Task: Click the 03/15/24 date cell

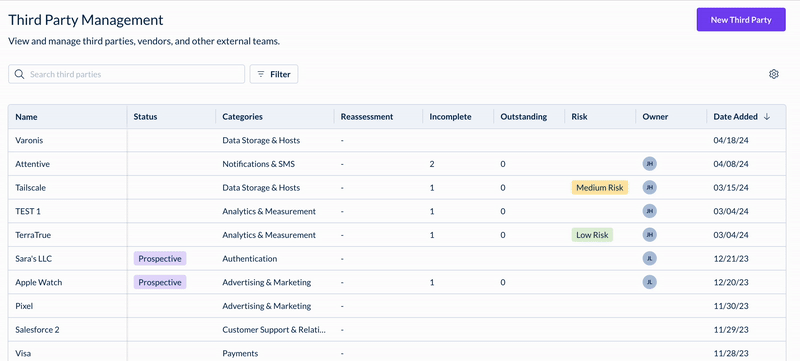Action: click(731, 188)
